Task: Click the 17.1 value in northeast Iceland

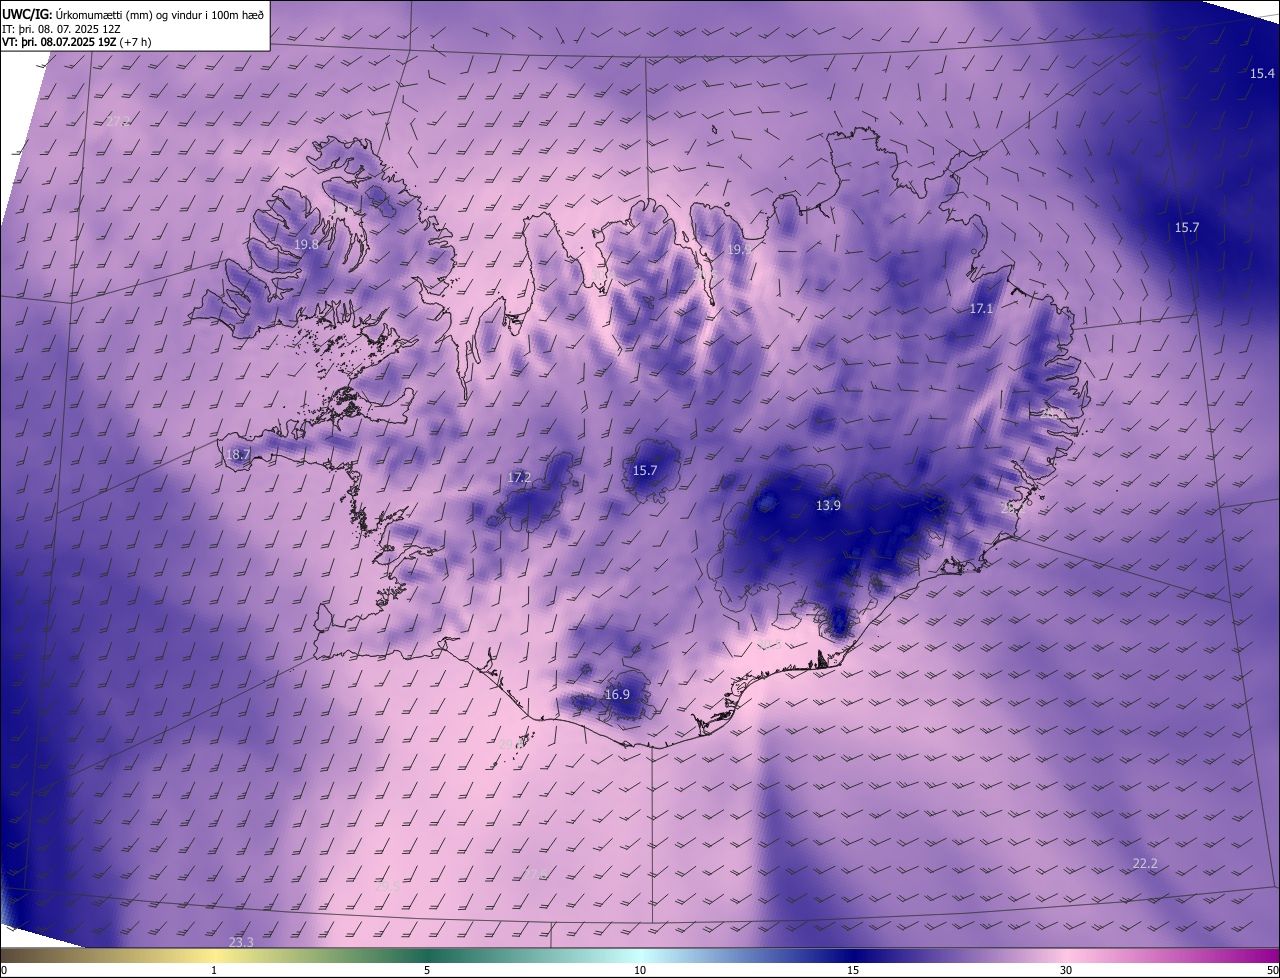Action: coord(981,309)
